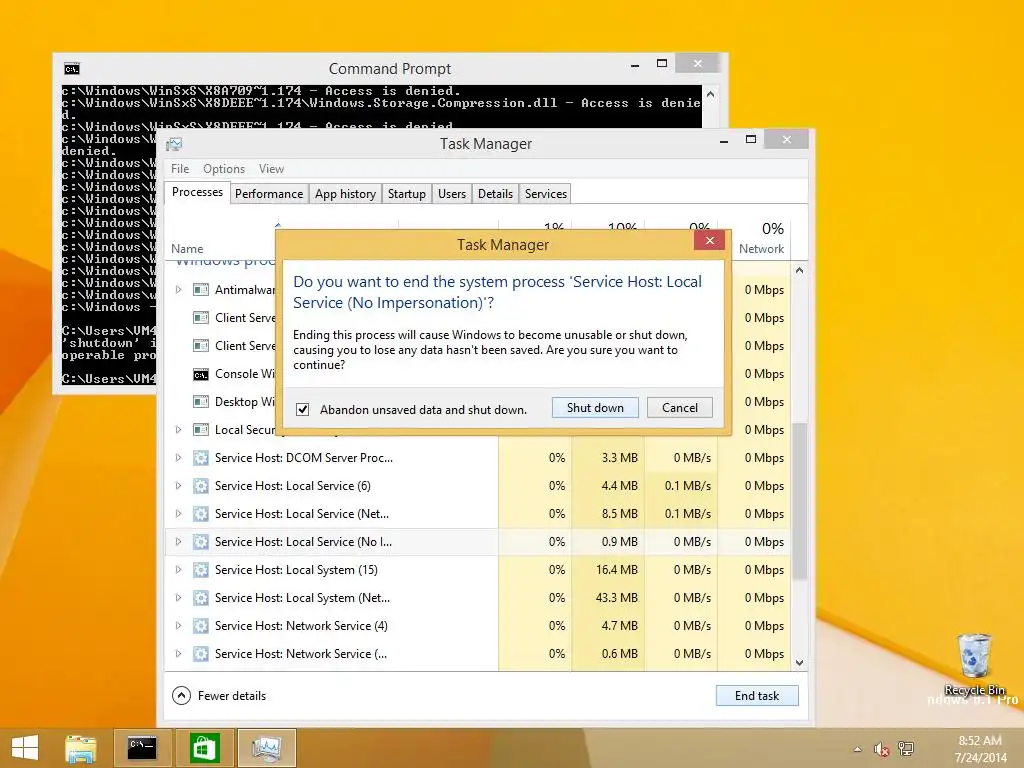Click the Local Service (Net... gear icon
The image size is (1024, 768).
pos(201,513)
